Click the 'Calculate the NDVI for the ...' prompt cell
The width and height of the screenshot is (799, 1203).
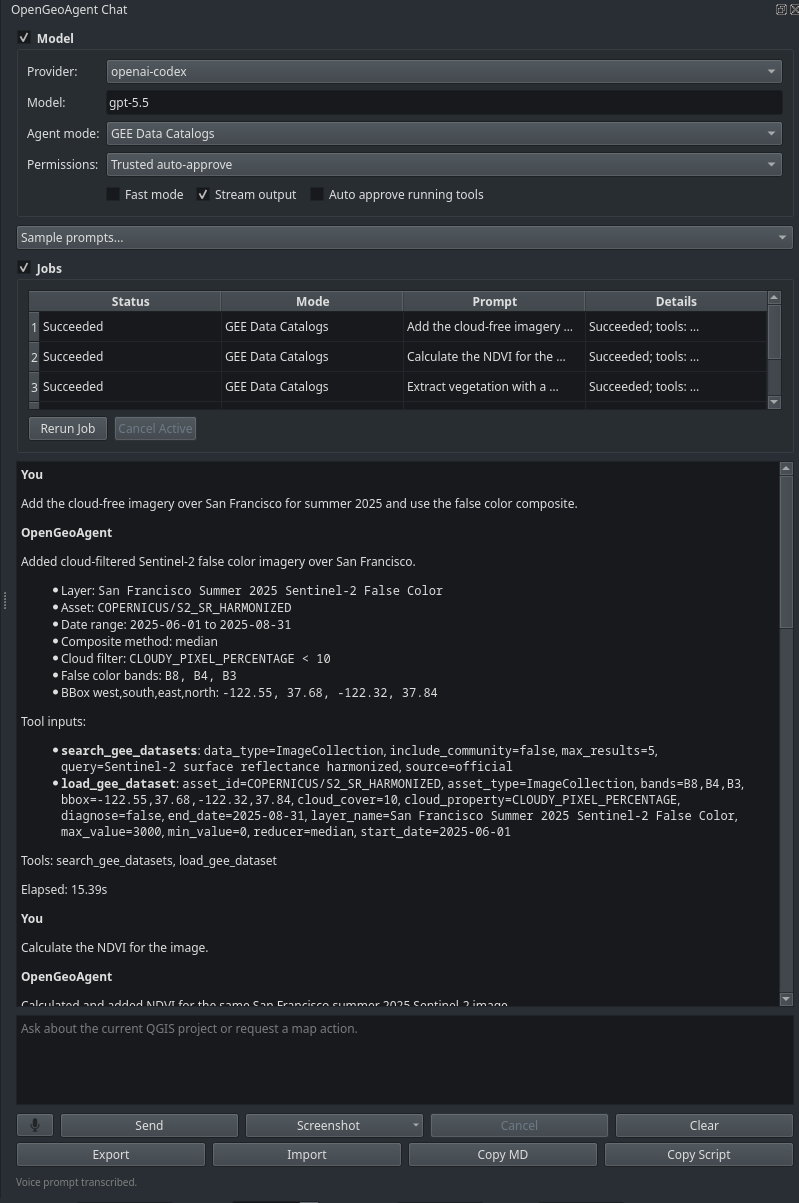[x=494, y=357]
